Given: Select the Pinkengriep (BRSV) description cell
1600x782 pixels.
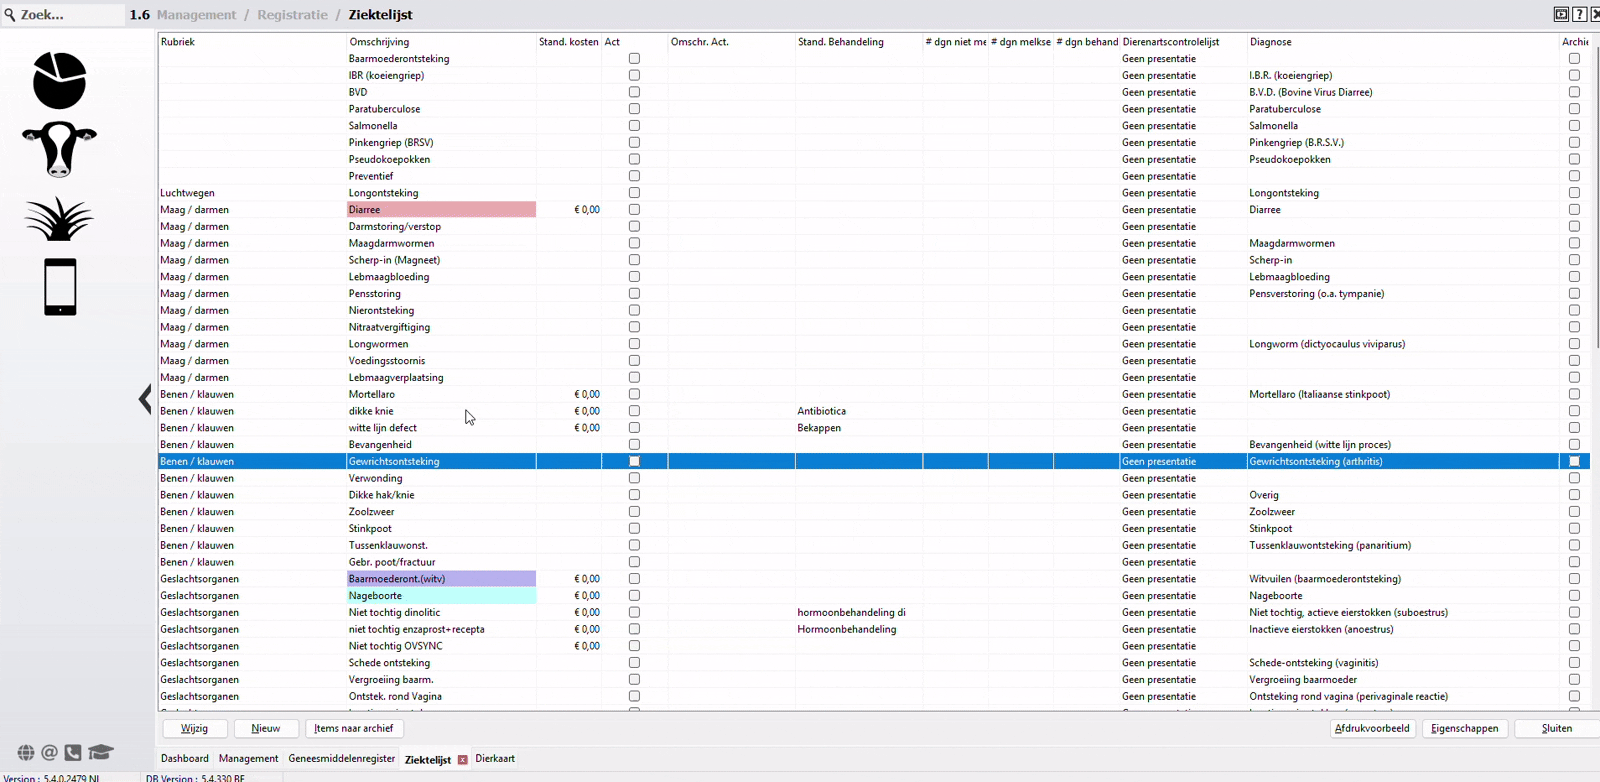Looking at the screenshot, I should (441, 143).
